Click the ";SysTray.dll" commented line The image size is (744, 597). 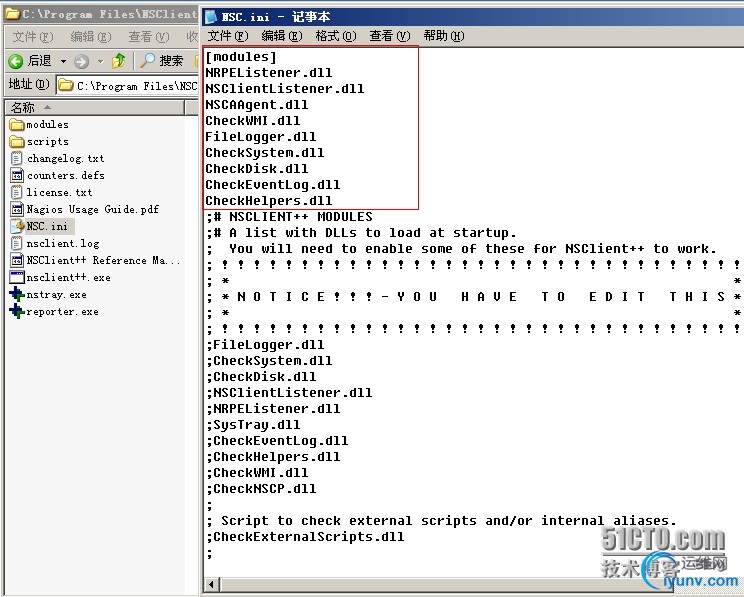click(253, 425)
